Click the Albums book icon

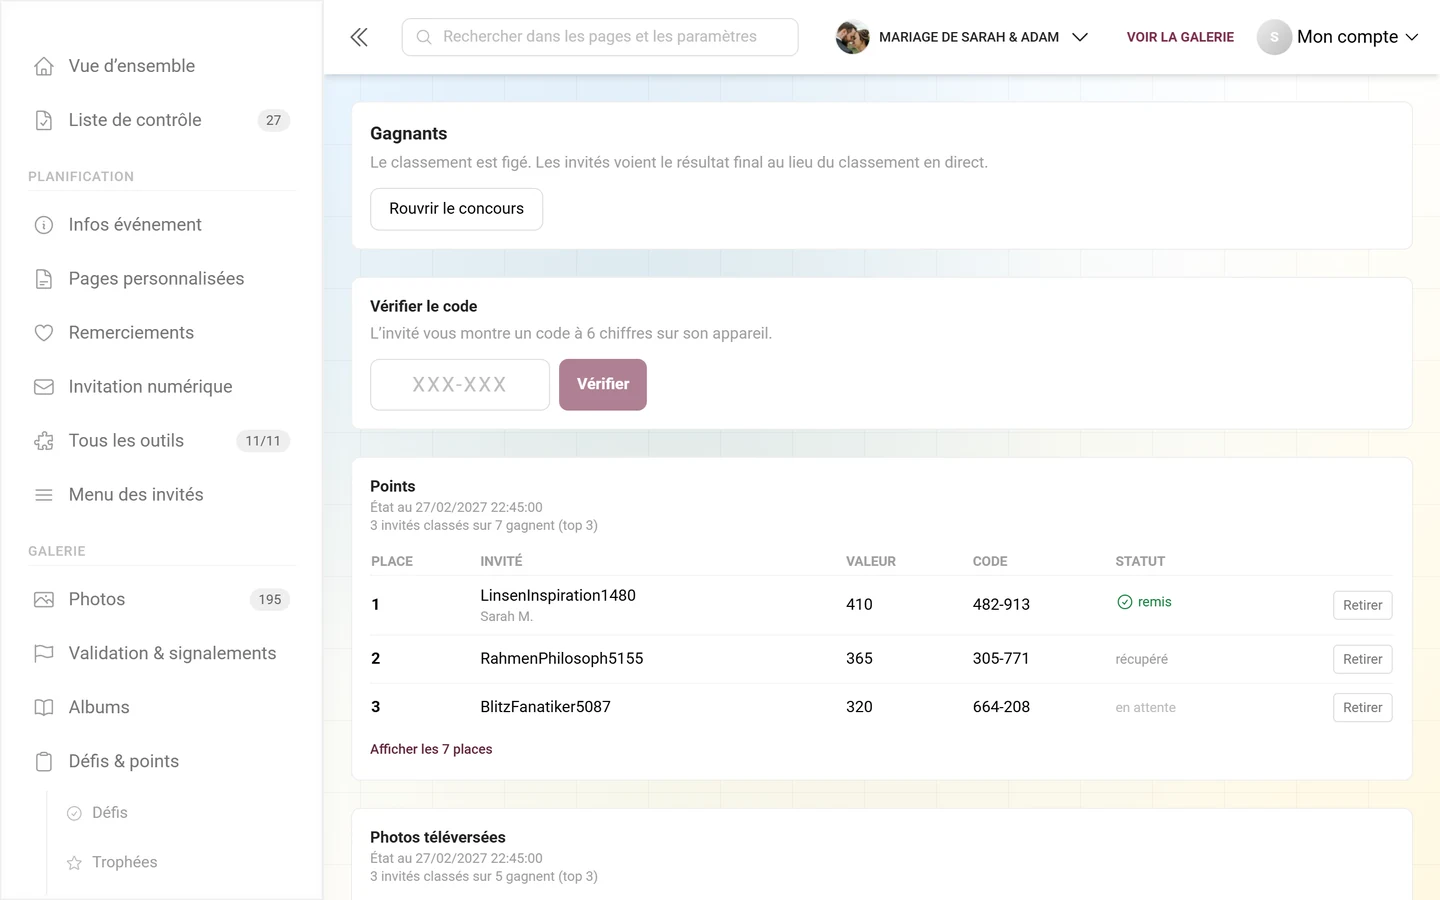point(44,708)
